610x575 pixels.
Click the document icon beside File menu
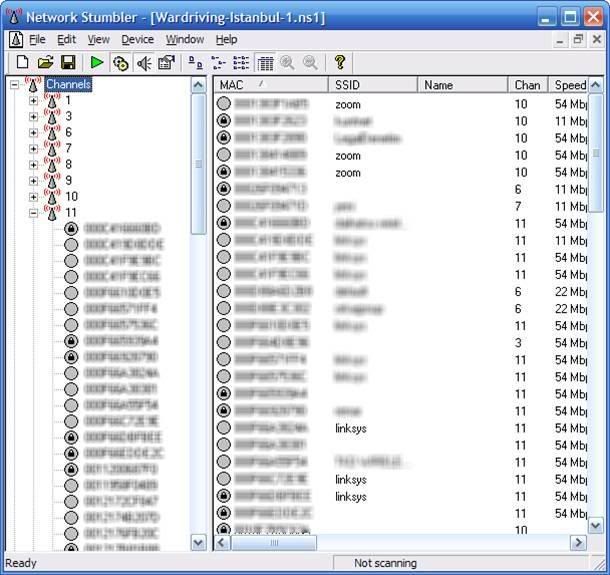16,40
